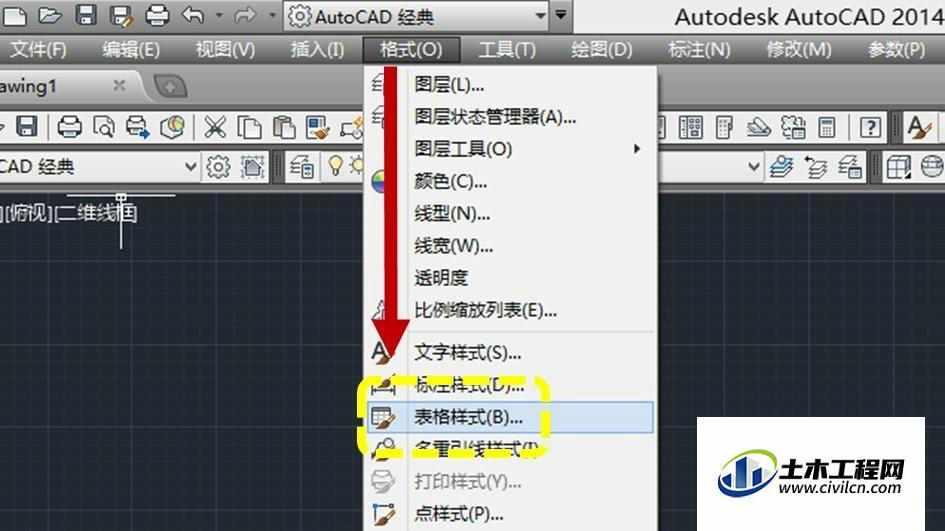Choose 图层状态管理器(A)... menu entry

[x=510, y=116]
